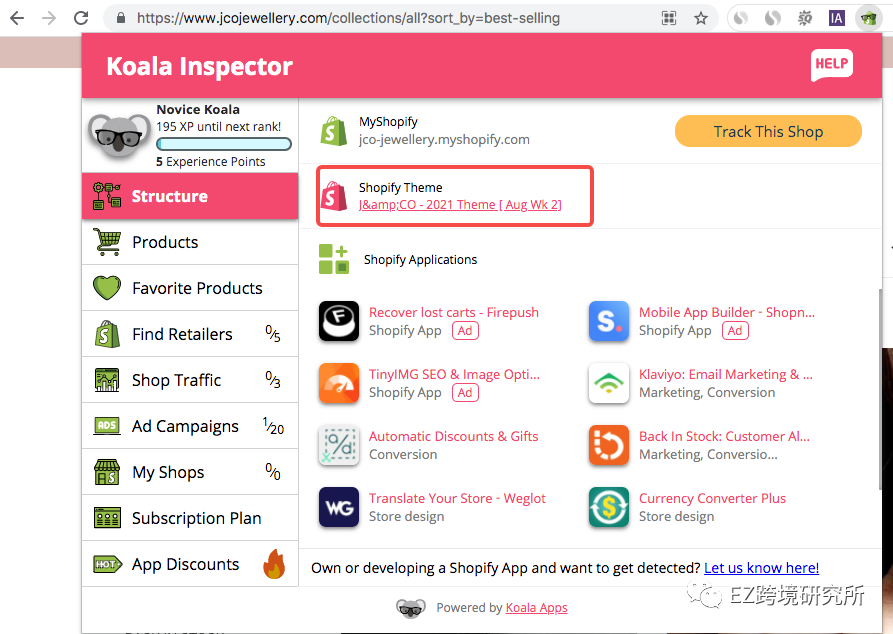Click the Ad badge under Firepush

465,330
